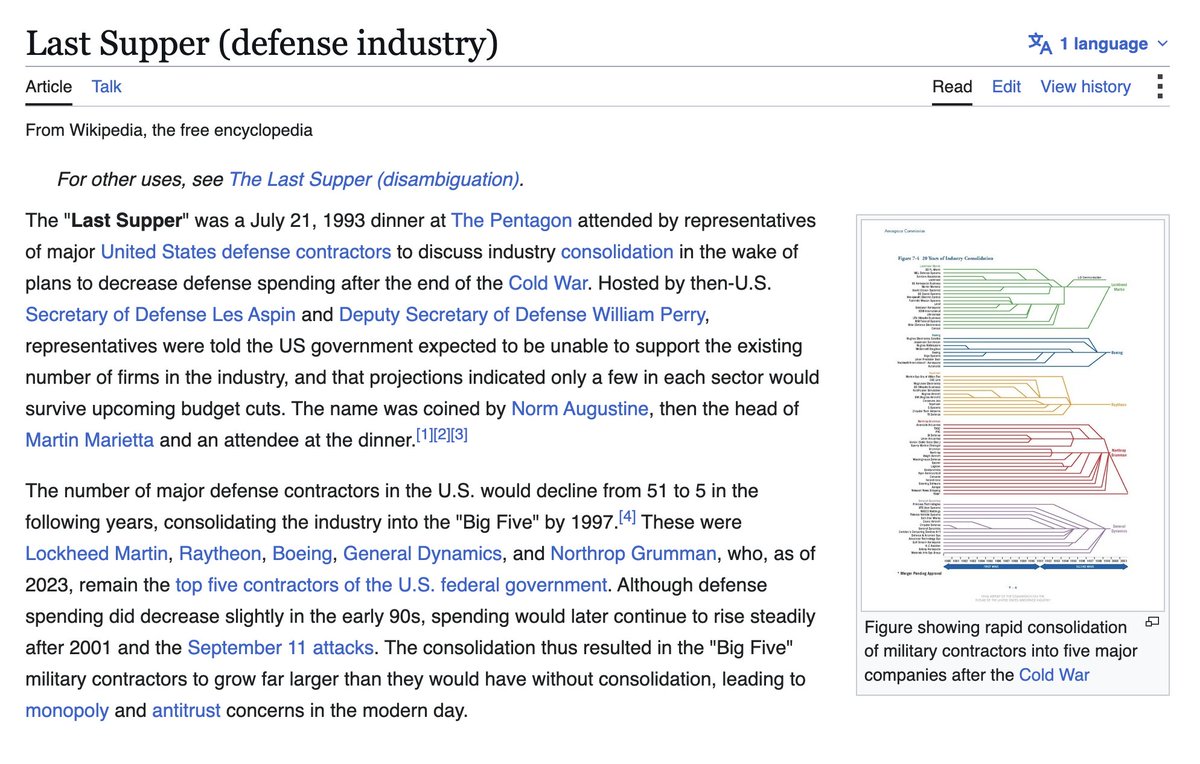Enlarge the consolidation figure via the caption icon
This screenshot has height=764, width=1200.
[x=1152, y=622]
